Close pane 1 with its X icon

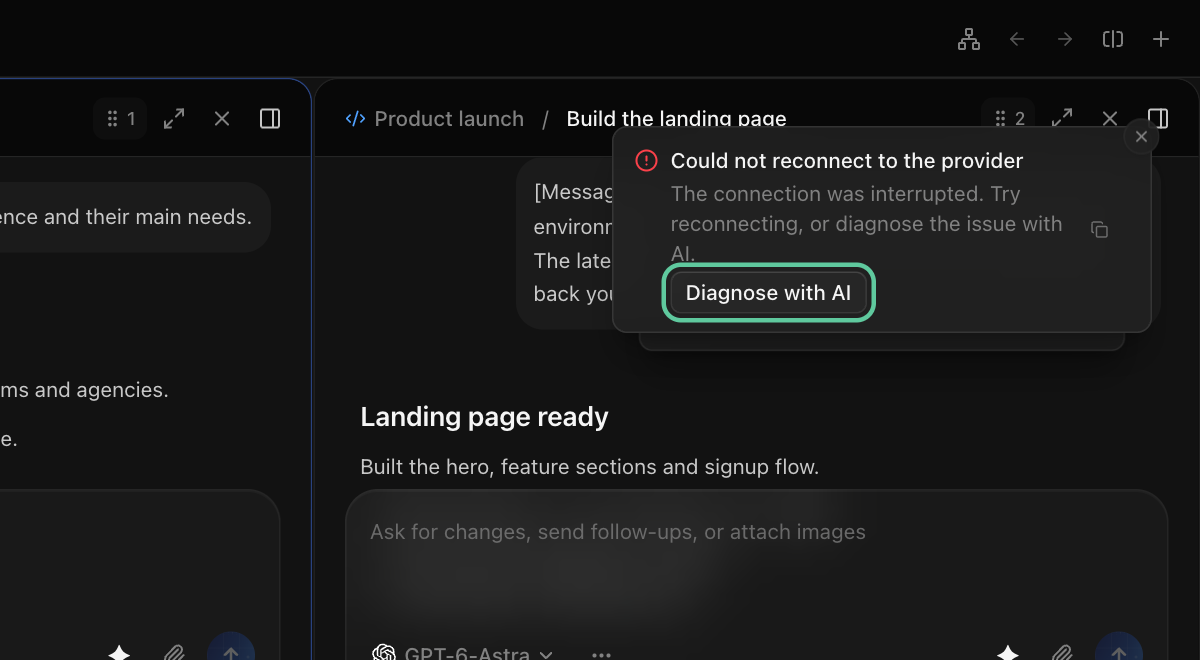pyautogui.click(x=222, y=119)
